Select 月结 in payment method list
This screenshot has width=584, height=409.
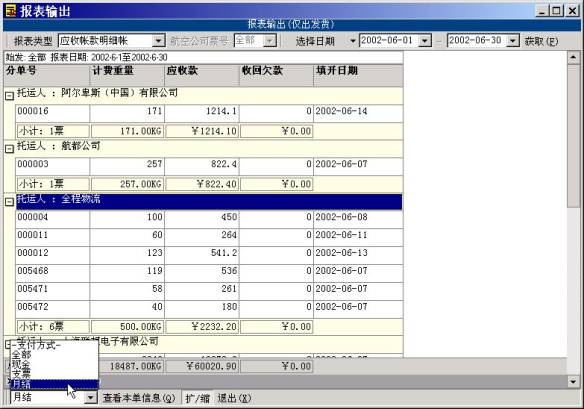(54, 384)
